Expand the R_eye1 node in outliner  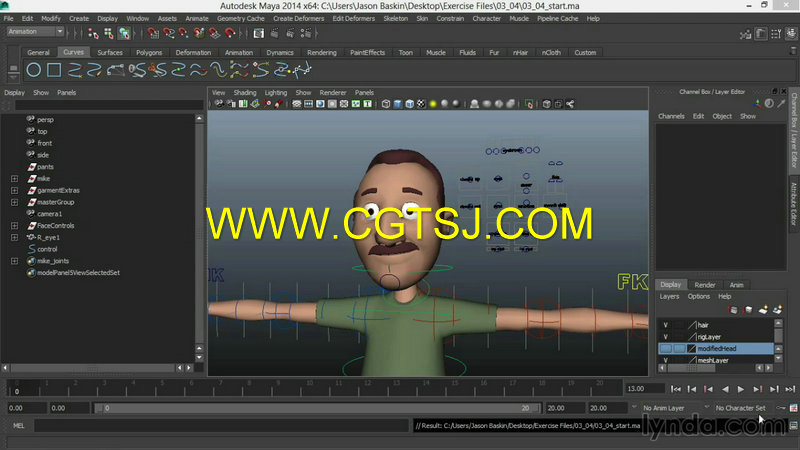pyautogui.click(x=14, y=237)
